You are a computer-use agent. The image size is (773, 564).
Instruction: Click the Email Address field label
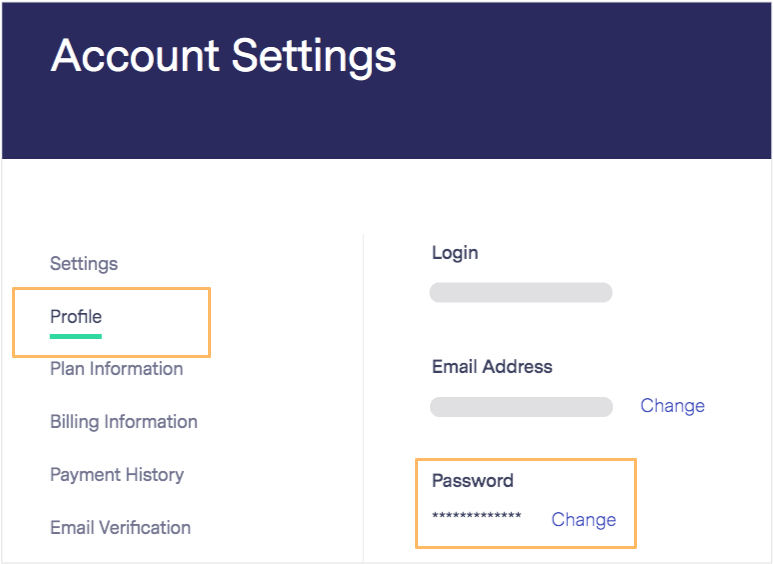click(492, 367)
